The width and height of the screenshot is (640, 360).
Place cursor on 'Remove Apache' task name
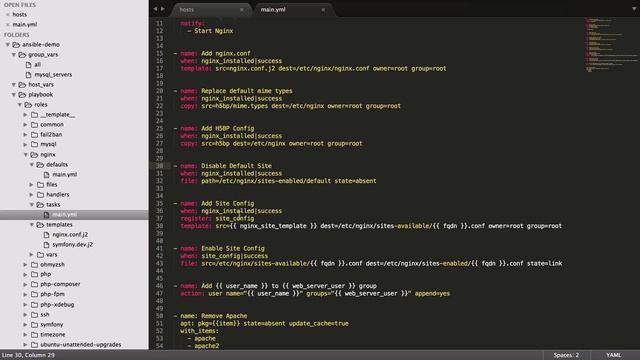click(224, 316)
